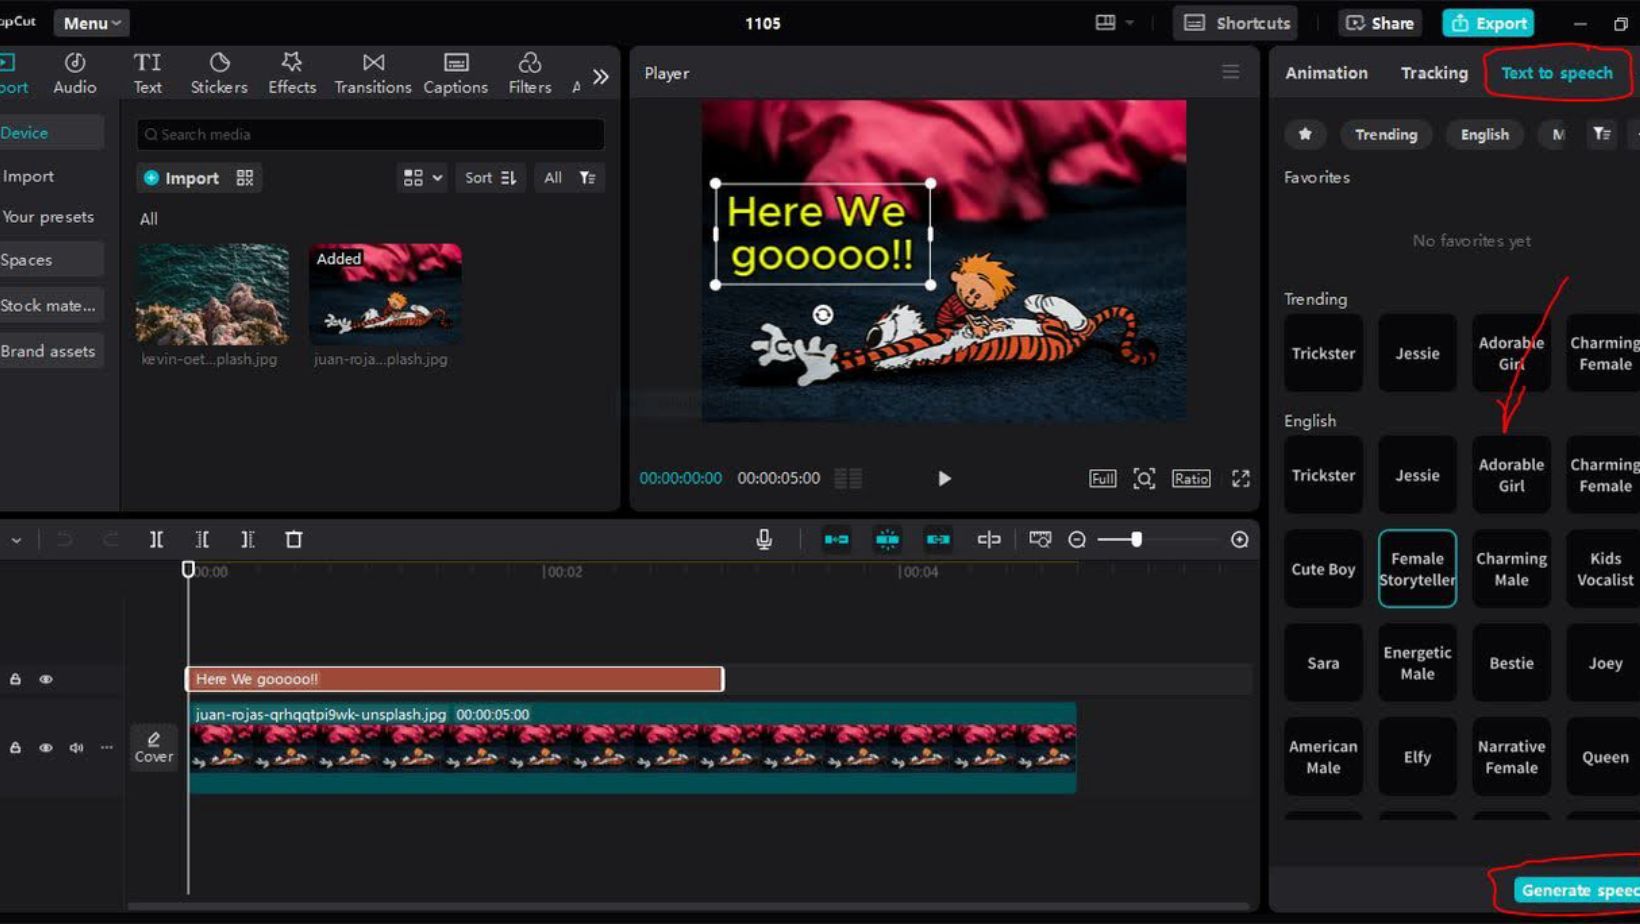Click the Share button
Viewport: 1640px width, 924px height.
pos(1379,22)
